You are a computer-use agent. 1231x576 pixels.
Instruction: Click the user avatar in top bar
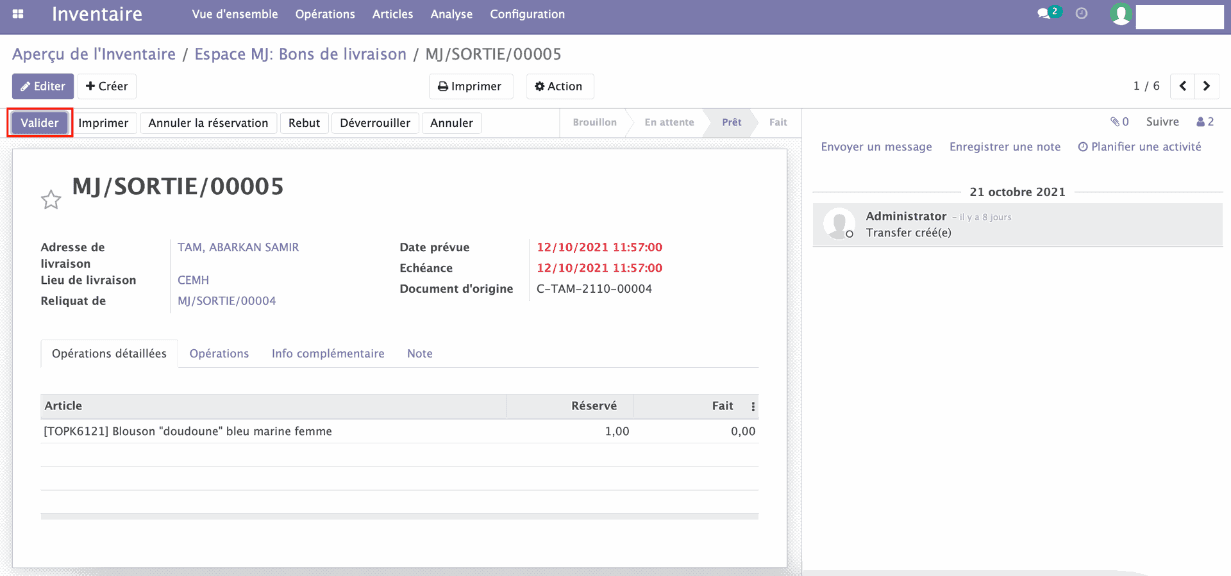point(1121,15)
